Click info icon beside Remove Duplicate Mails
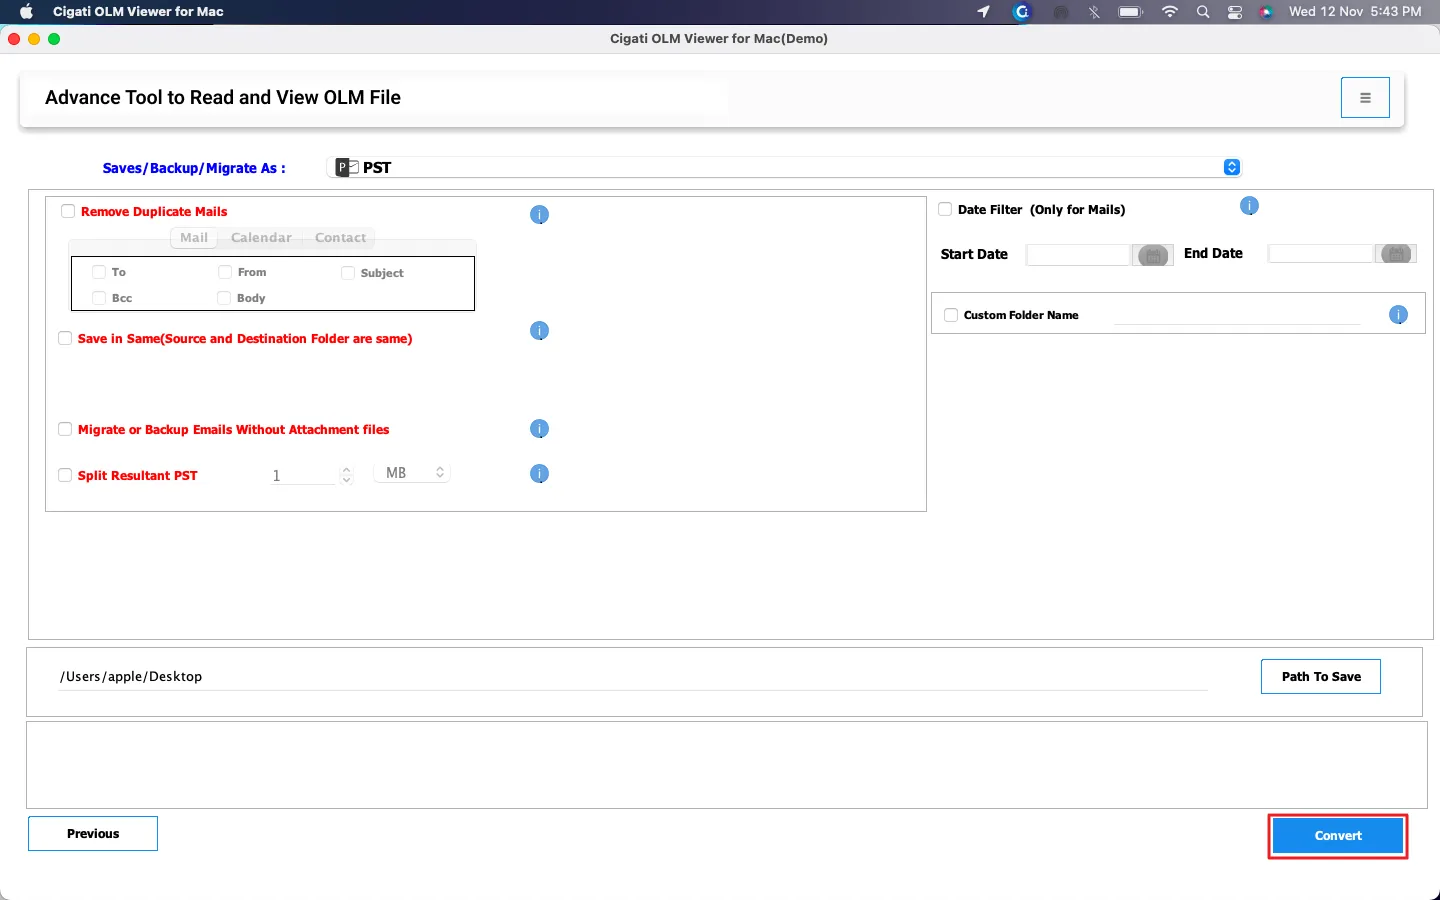Image resolution: width=1440 pixels, height=900 pixels. point(539,215)
